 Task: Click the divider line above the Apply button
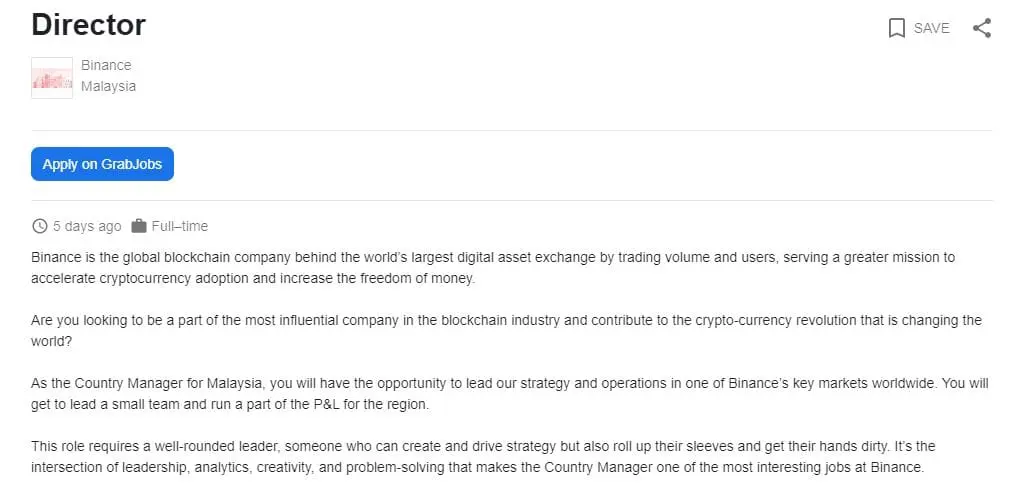pyautogui.click(x=511, y=130)
